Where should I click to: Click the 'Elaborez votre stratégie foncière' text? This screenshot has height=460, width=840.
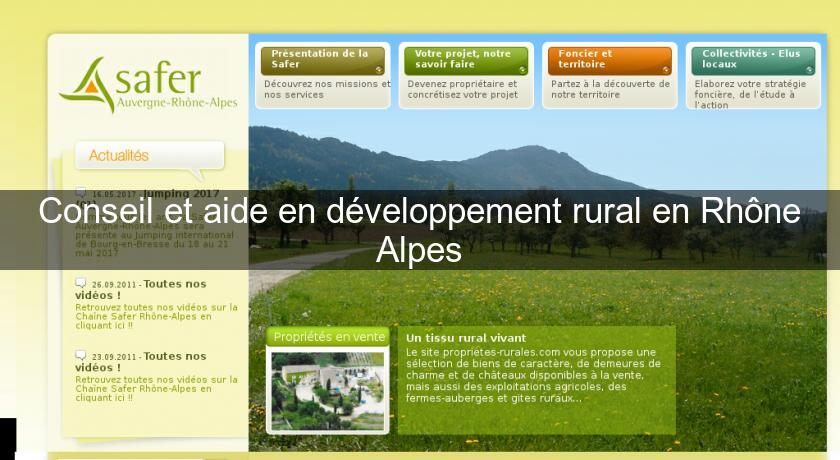(x=750, y=94)
